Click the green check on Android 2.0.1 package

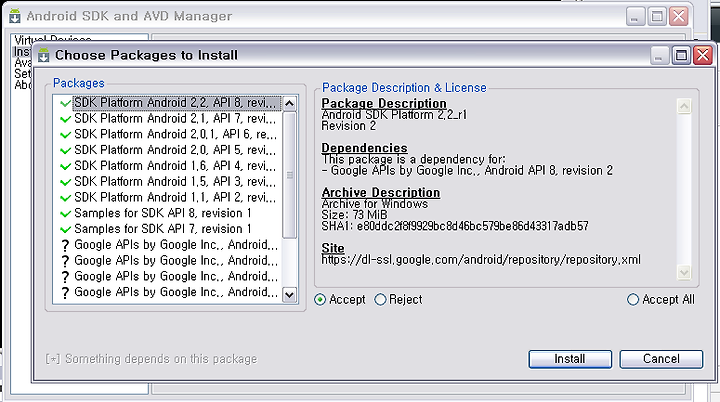(x=65, y=135)
